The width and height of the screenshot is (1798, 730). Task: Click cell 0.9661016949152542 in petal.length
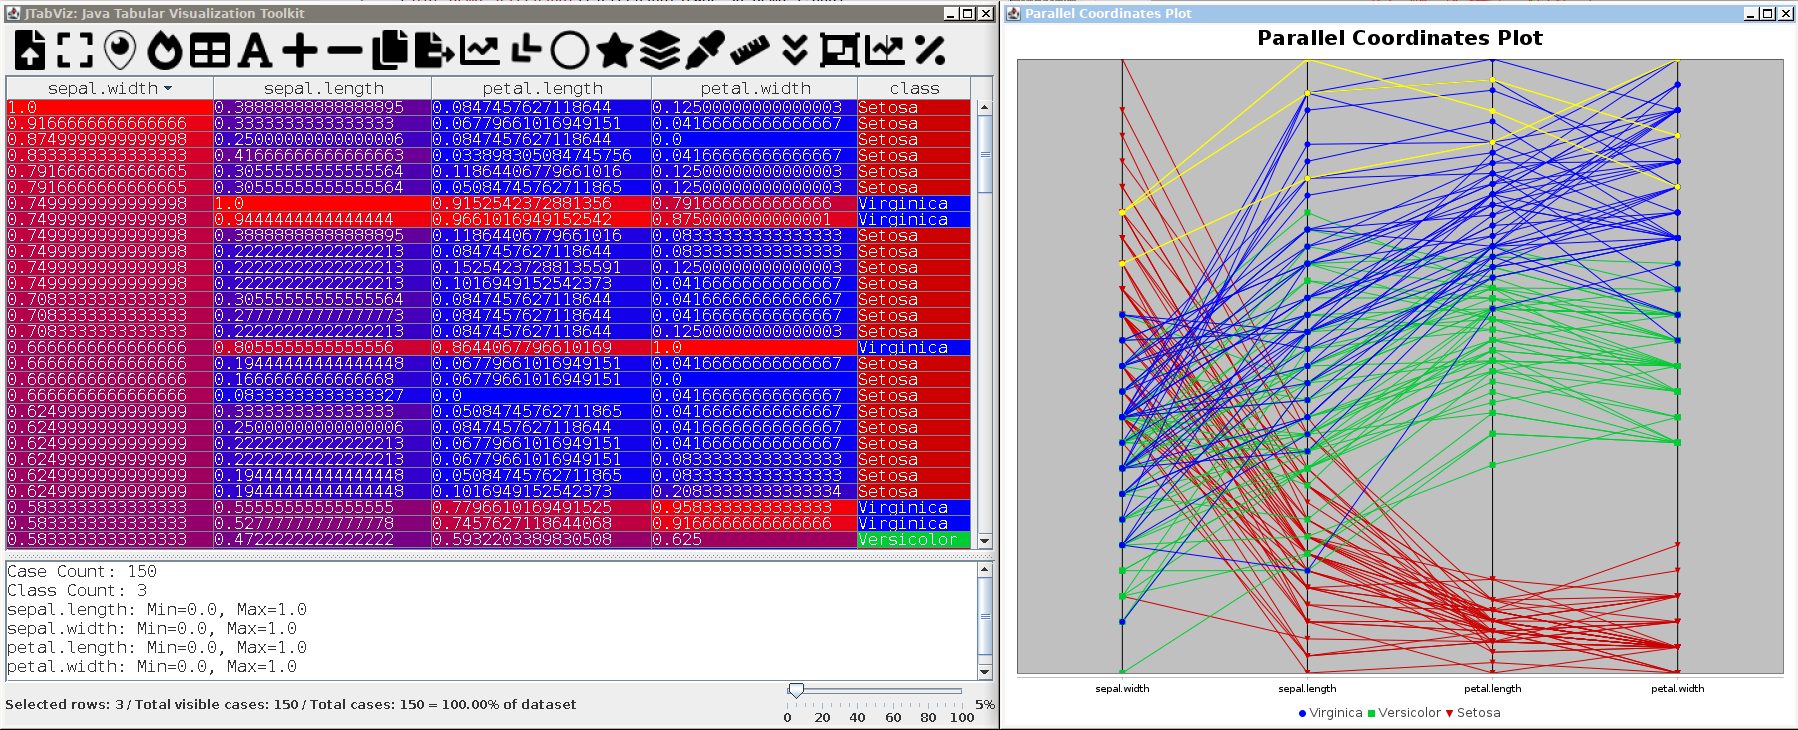[542, 219]
